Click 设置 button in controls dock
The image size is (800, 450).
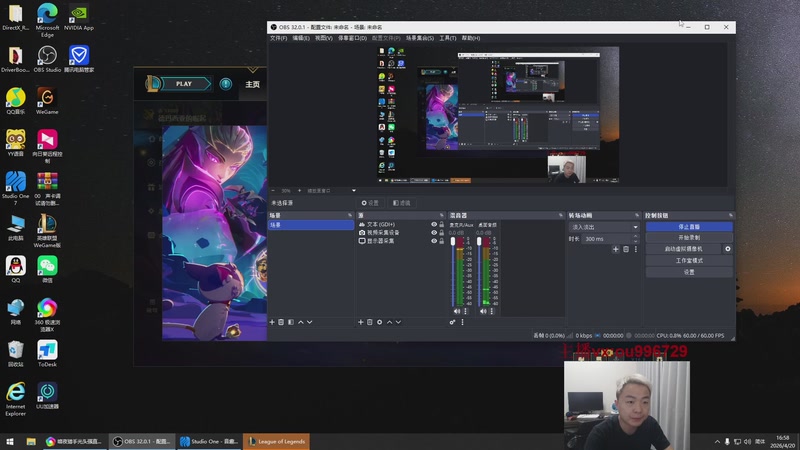689,272
